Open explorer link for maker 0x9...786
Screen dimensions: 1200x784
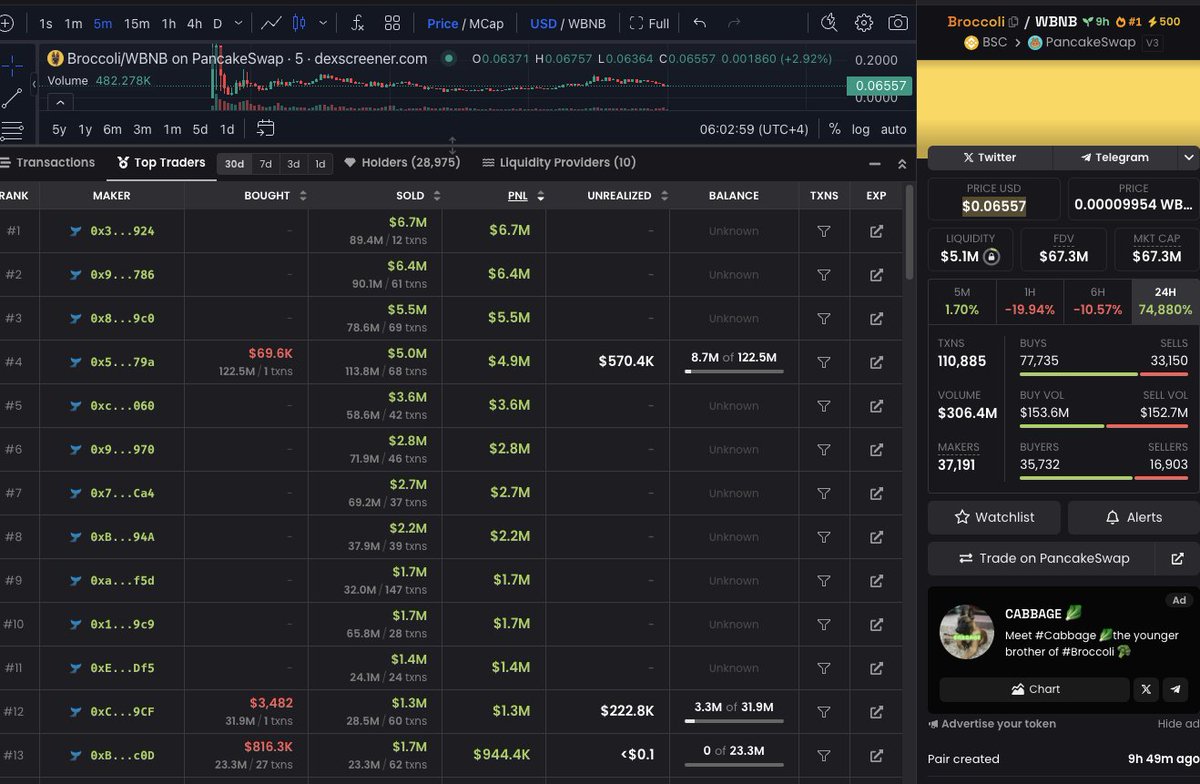876,275
